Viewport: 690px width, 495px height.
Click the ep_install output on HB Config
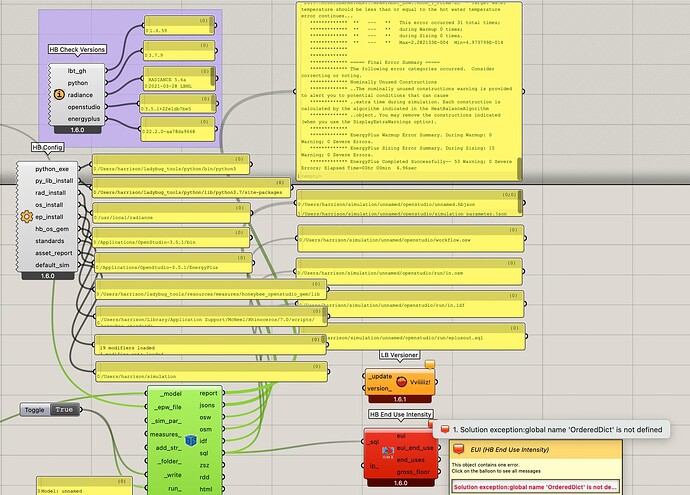pos(49,217)
